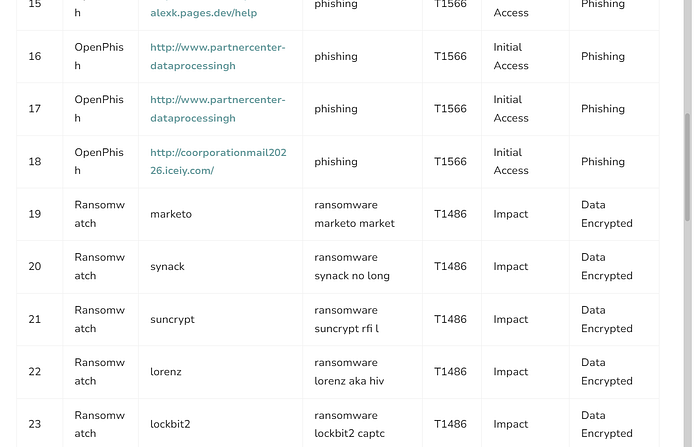Image resolution: width=700 pixels, height=447 pixels.
Task: Select the marketo indicator cell
Action: point(221,214)
